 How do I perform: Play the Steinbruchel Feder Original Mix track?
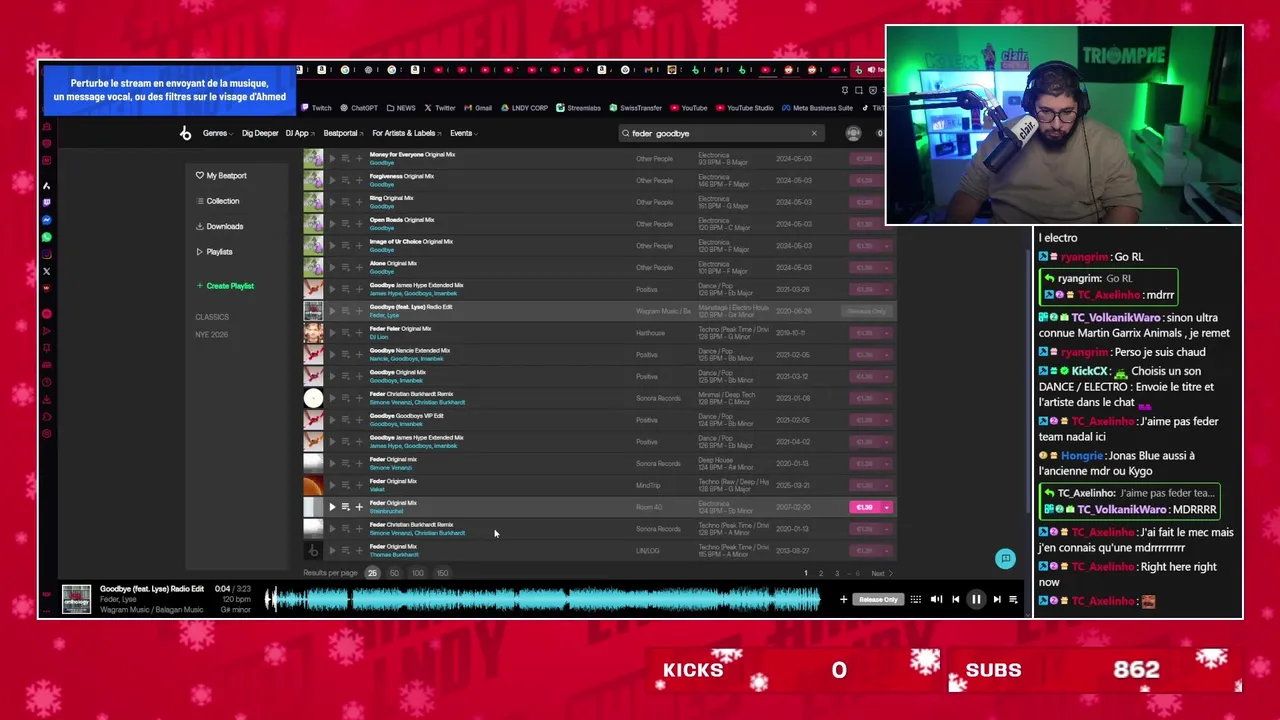[333, 507]
